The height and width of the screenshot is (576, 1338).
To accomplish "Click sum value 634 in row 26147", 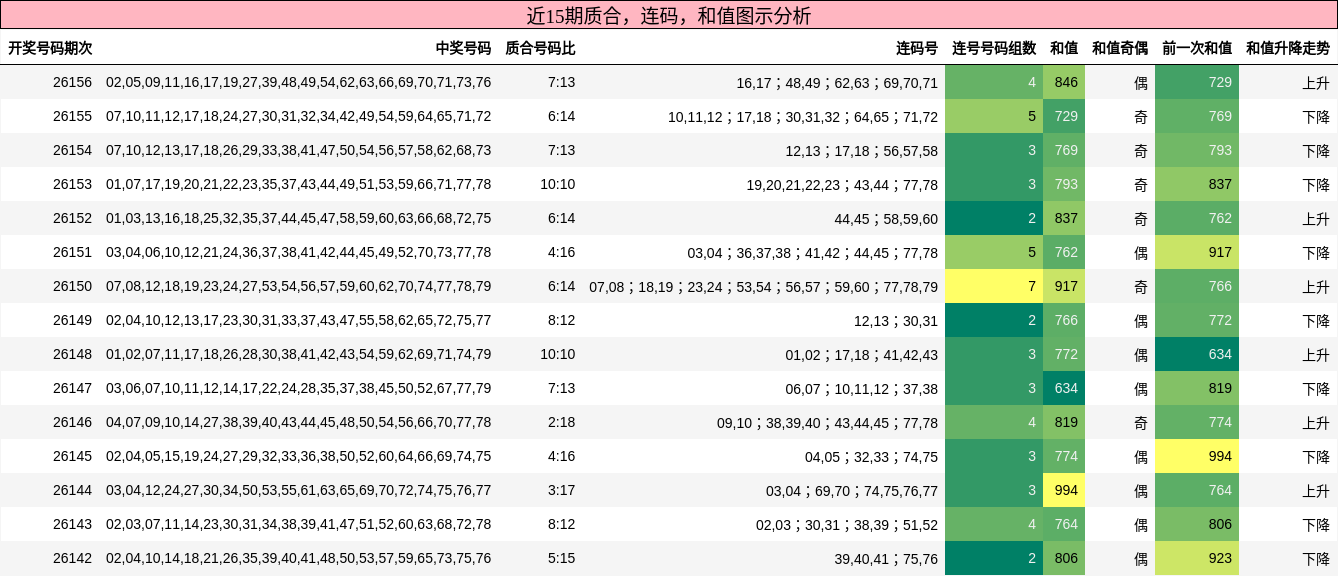I will [1064, 388].
